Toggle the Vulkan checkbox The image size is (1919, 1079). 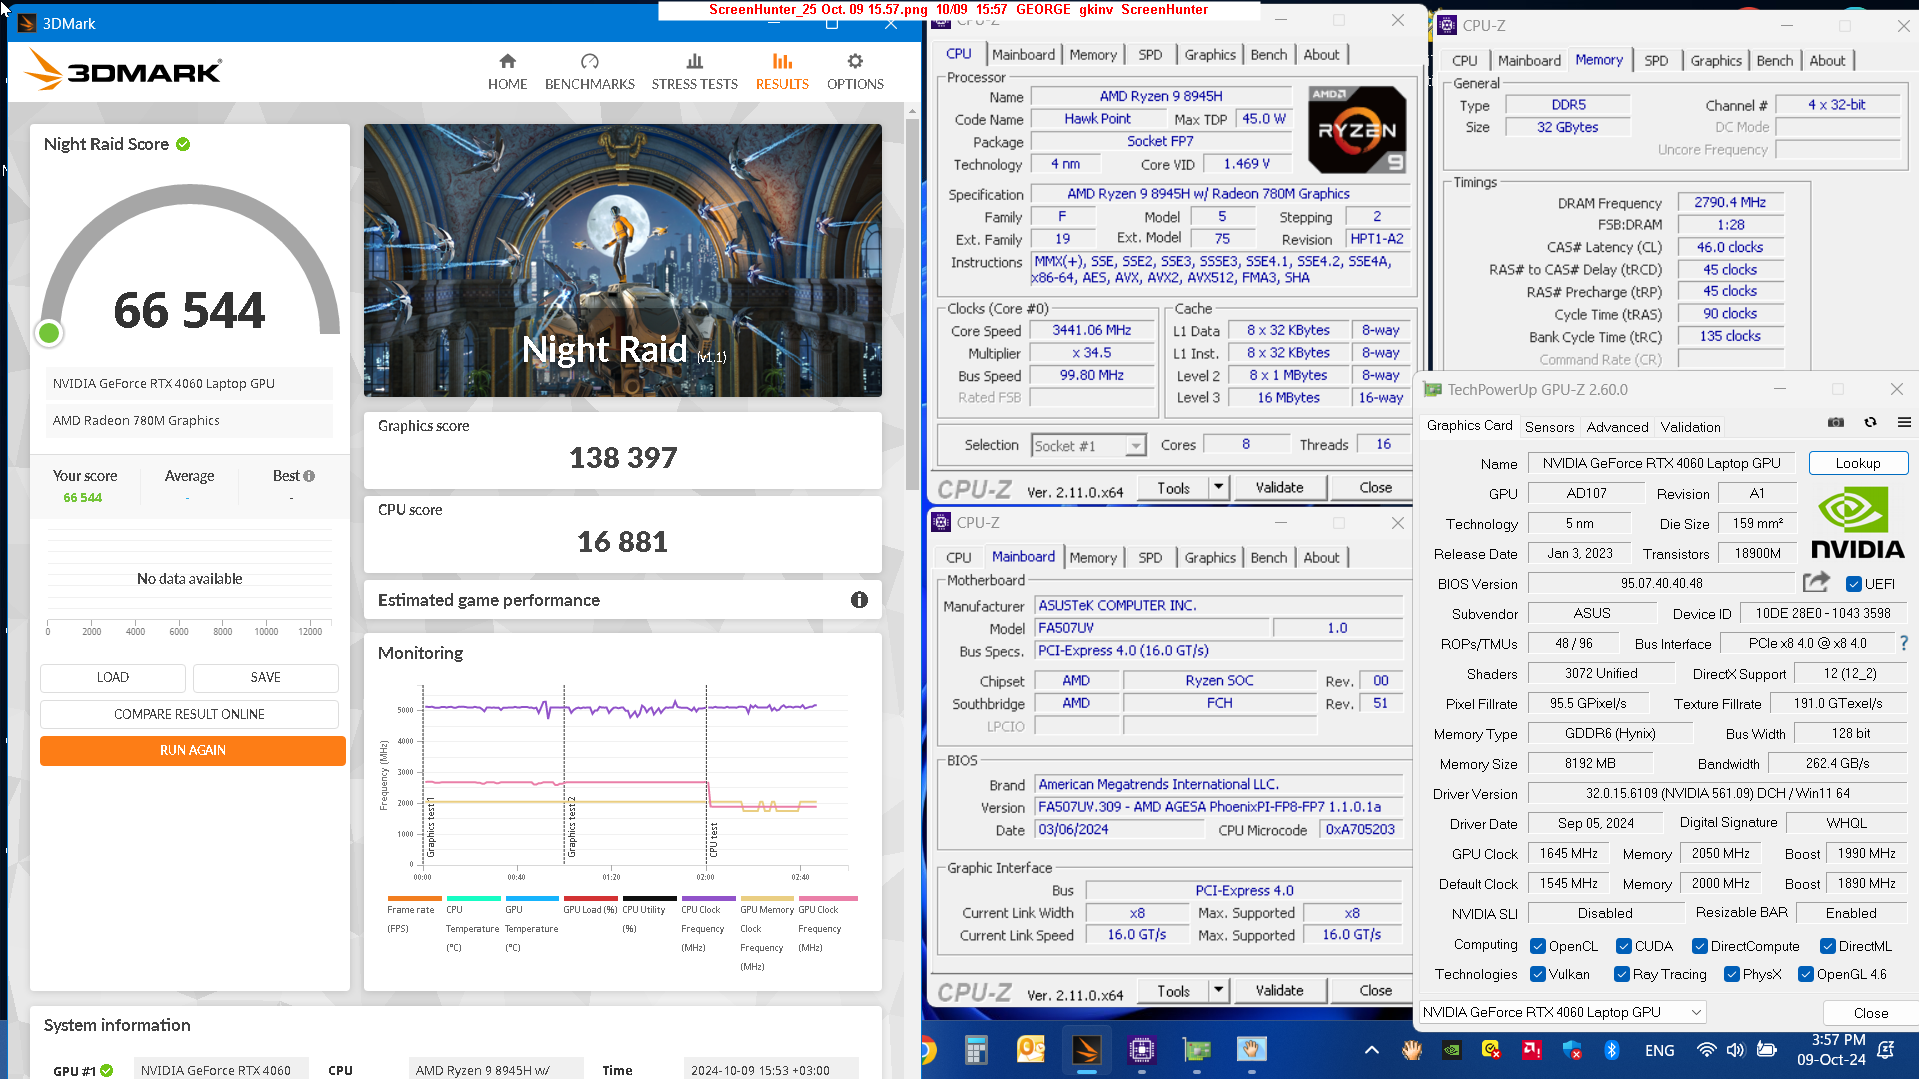tap(1538, 974)
